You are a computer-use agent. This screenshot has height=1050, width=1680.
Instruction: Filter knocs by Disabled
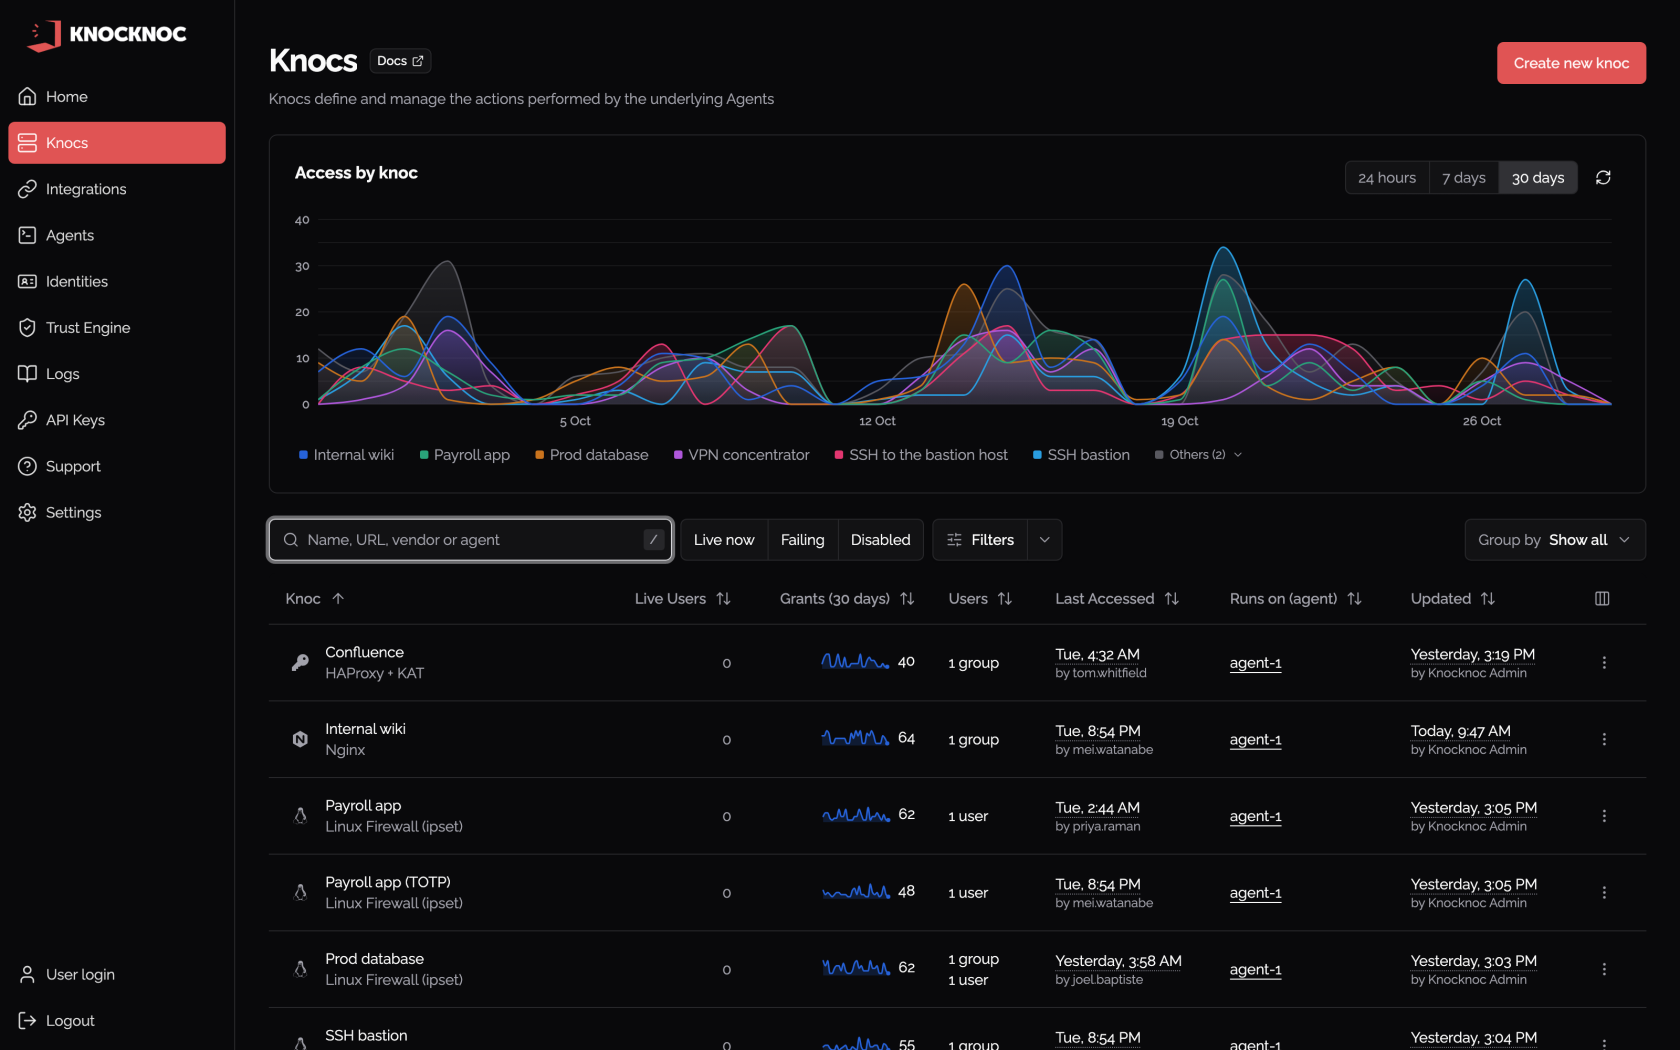[880, 540]
